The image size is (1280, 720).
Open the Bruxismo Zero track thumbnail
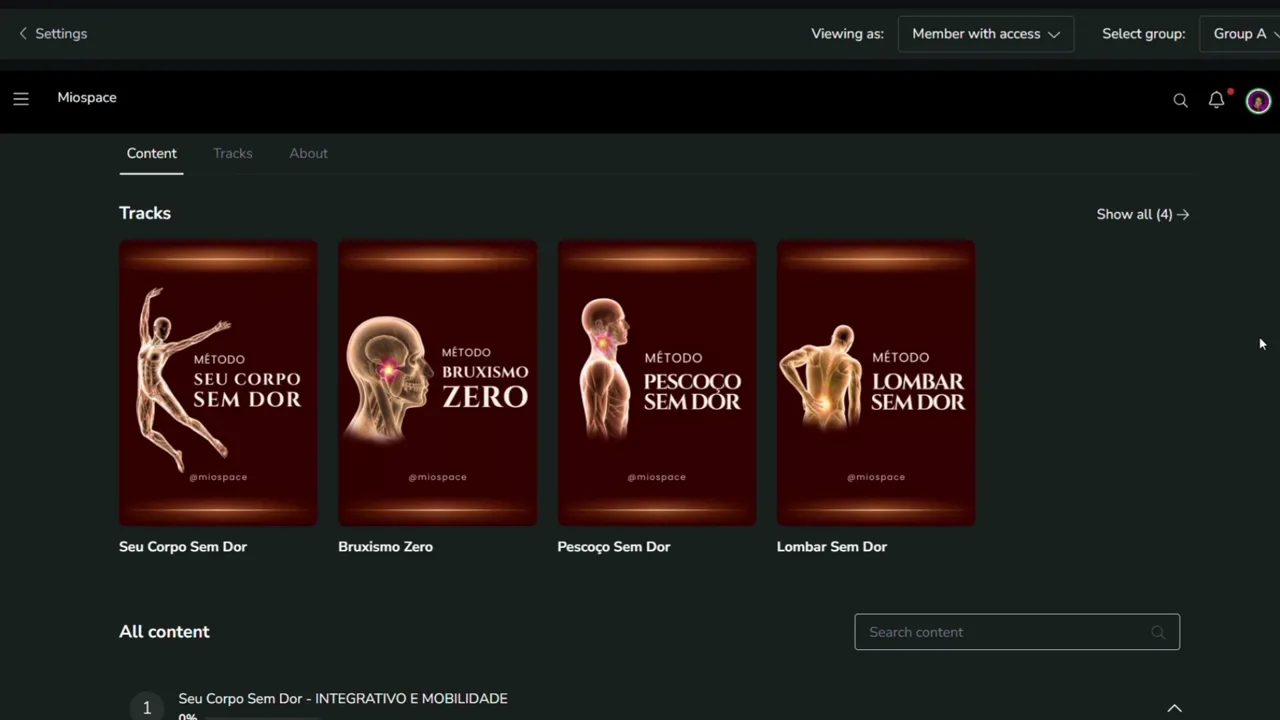tap(437, 383)
